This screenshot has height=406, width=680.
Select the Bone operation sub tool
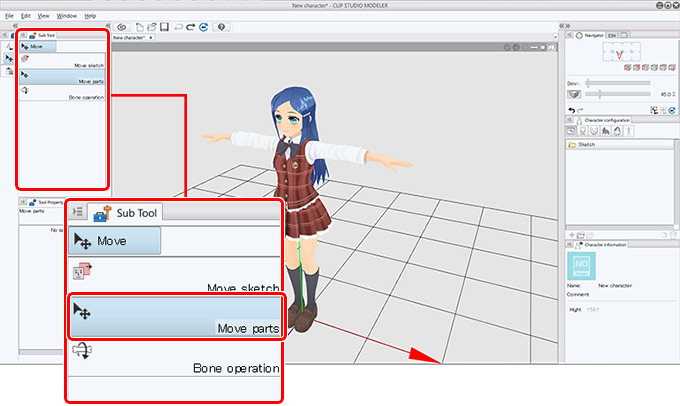tap(62, 93)
